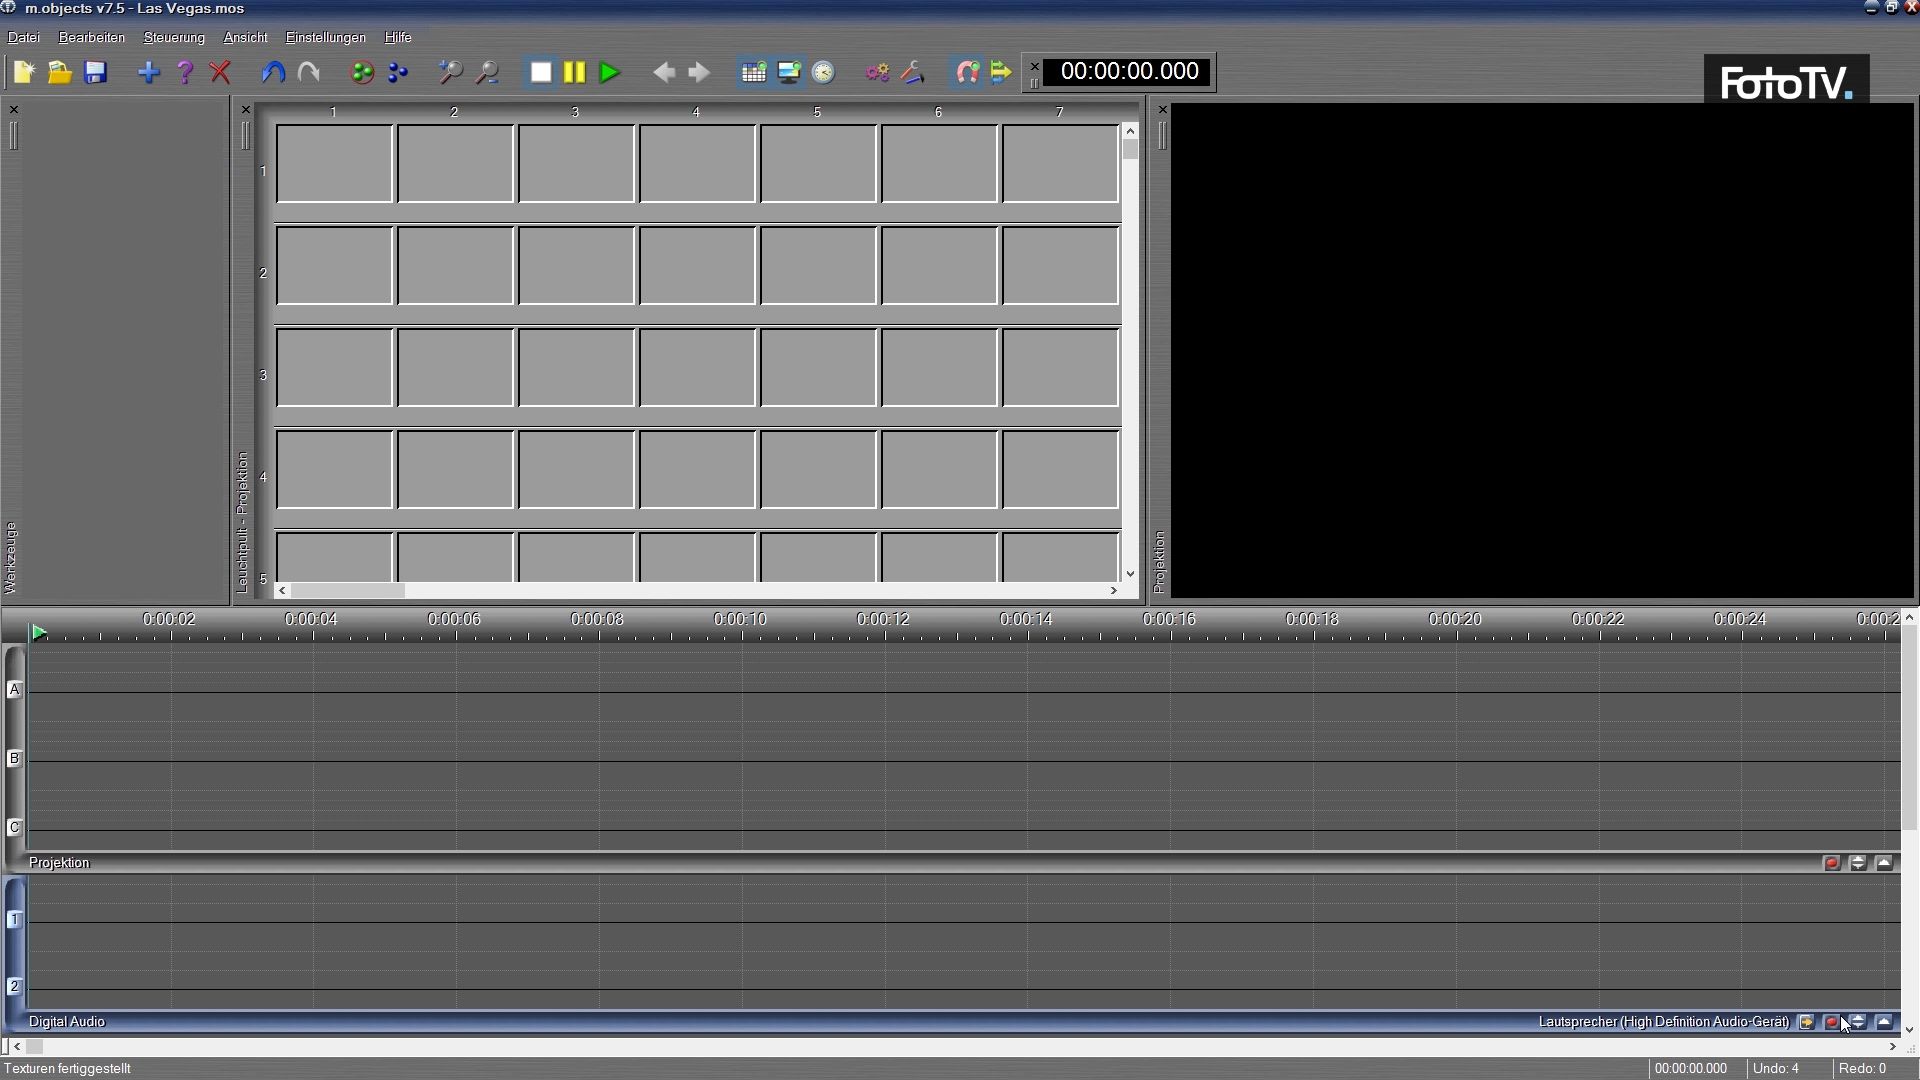Open the tools hammer icon

(913, 72)
